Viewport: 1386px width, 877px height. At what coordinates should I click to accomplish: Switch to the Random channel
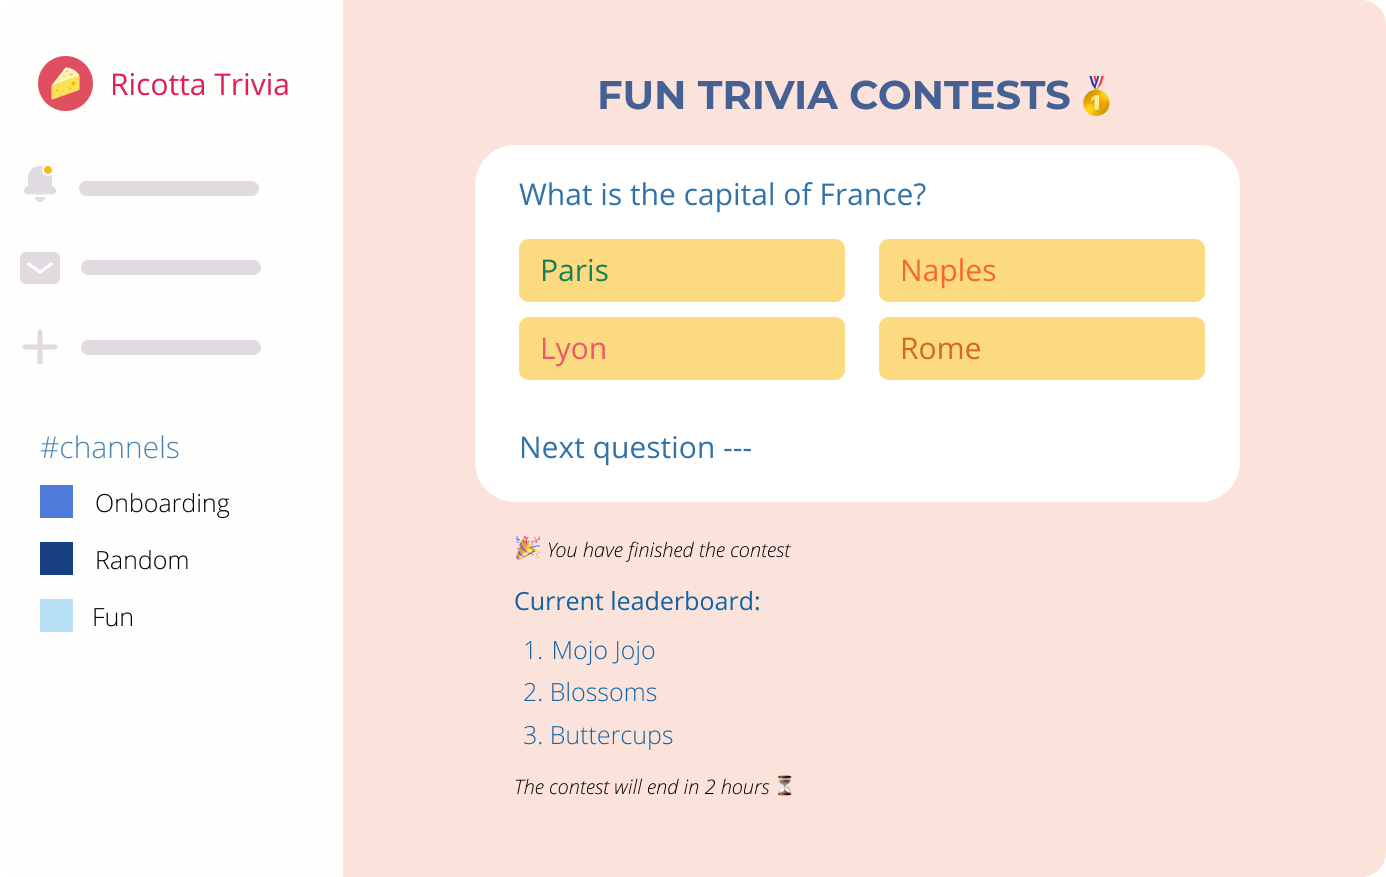pos(142,560)
